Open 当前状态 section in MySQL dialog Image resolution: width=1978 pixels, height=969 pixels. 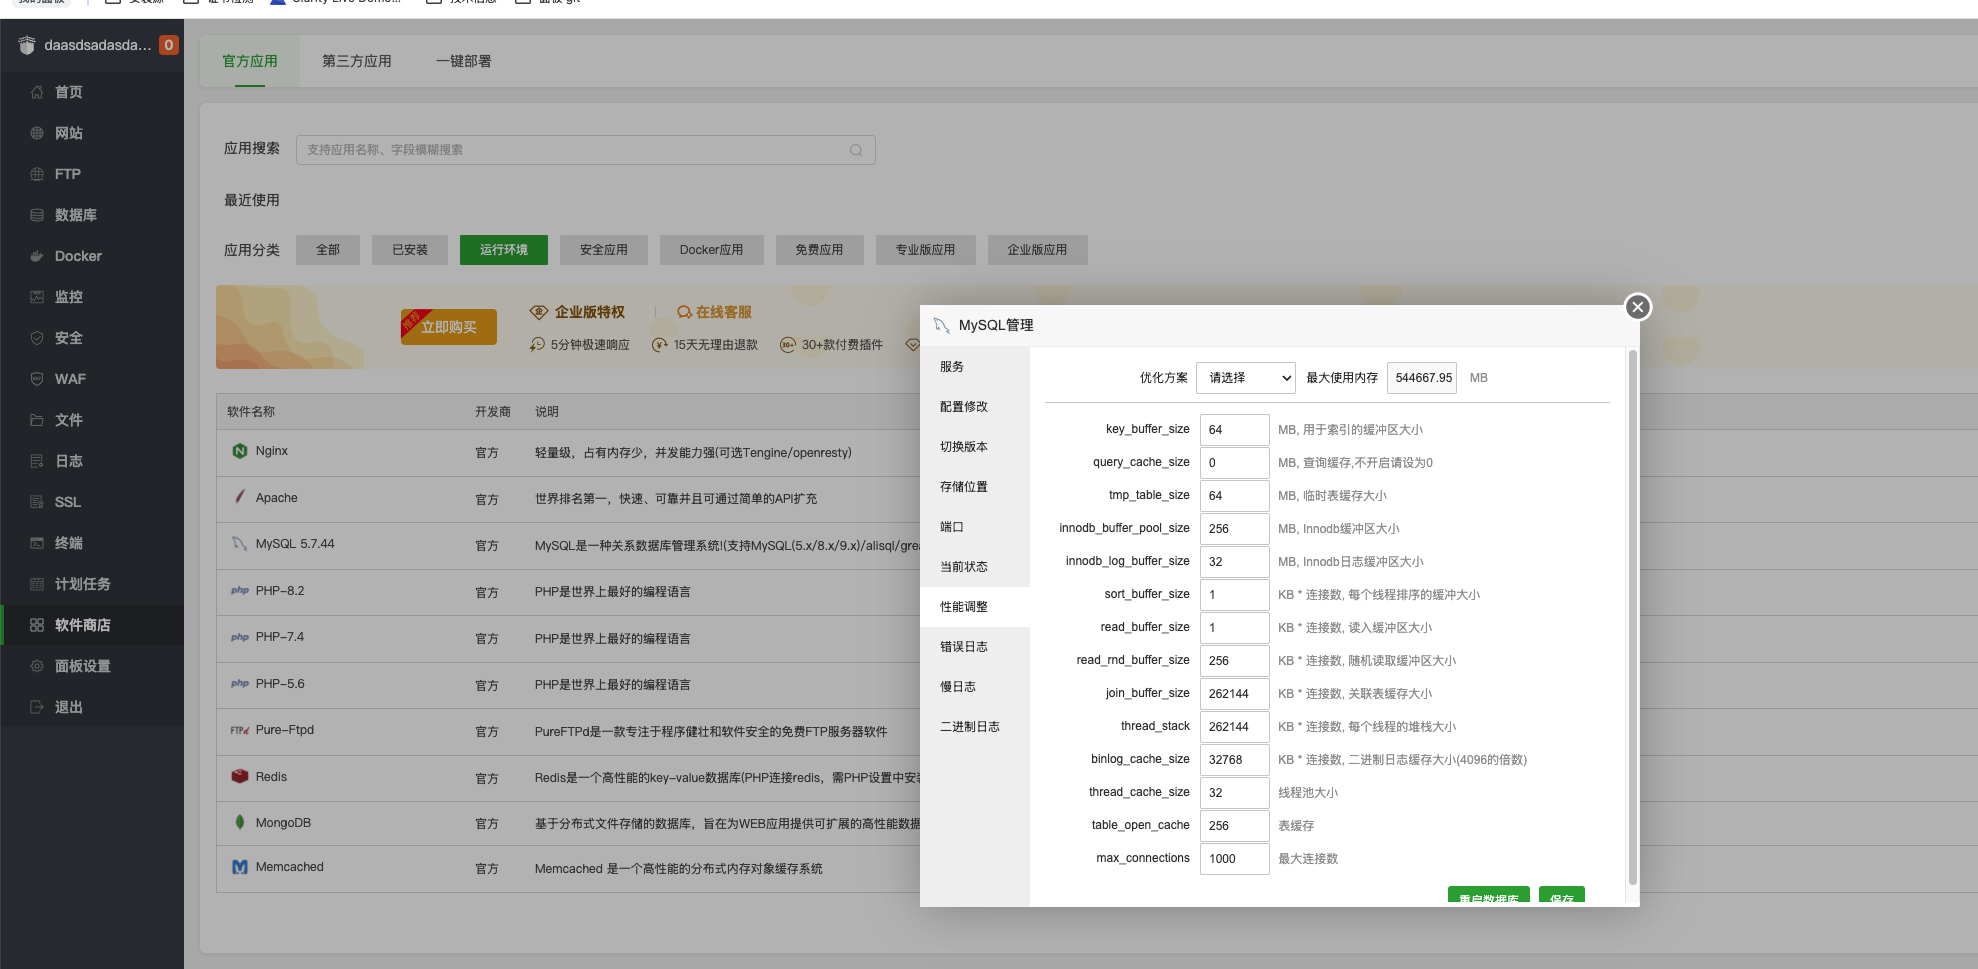(x=975, y=567)
